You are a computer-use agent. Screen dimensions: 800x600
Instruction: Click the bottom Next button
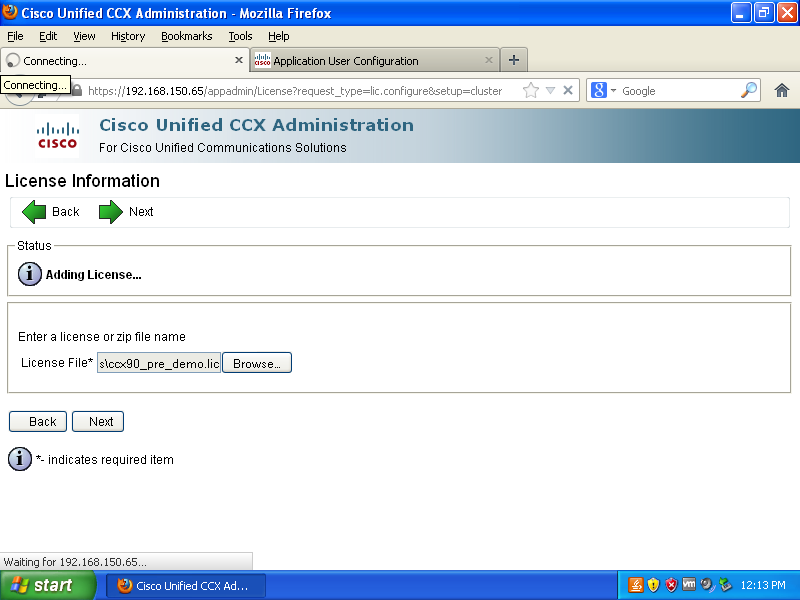(x=98, y=421)
